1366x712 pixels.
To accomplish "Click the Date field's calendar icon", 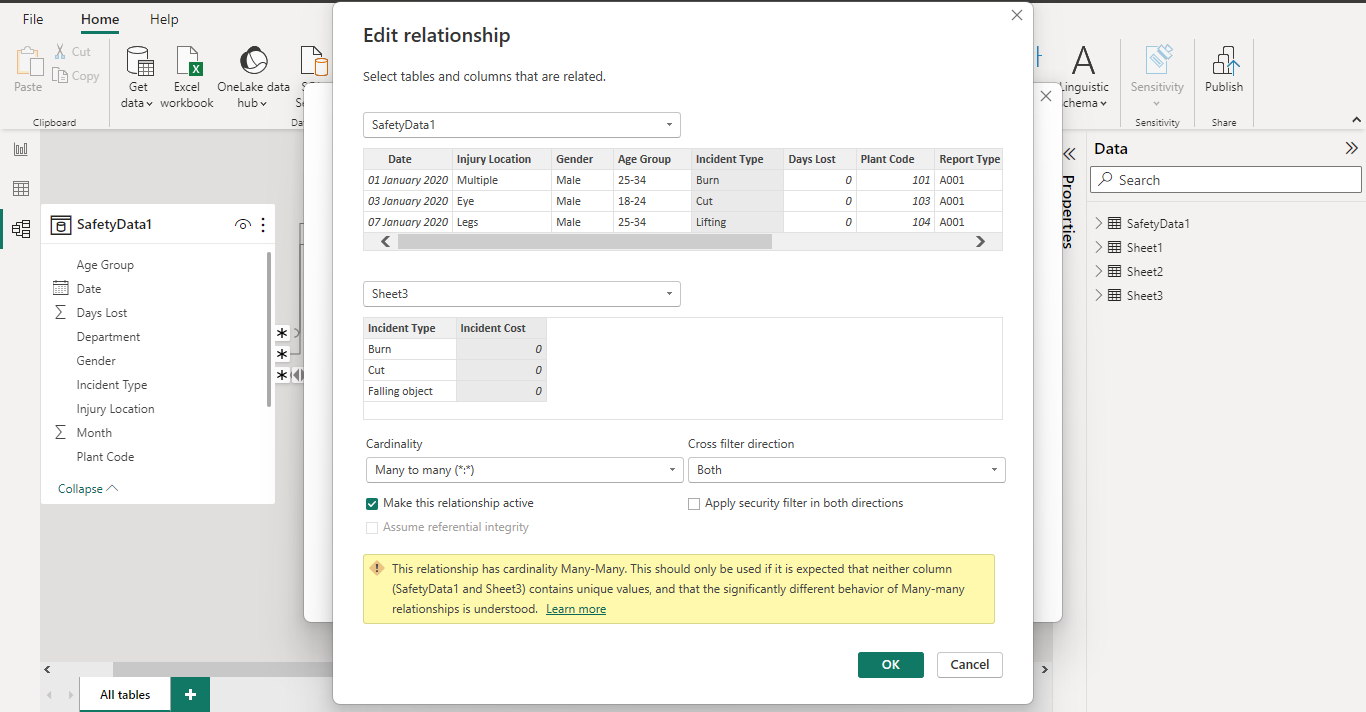I will tap(62, 288).
